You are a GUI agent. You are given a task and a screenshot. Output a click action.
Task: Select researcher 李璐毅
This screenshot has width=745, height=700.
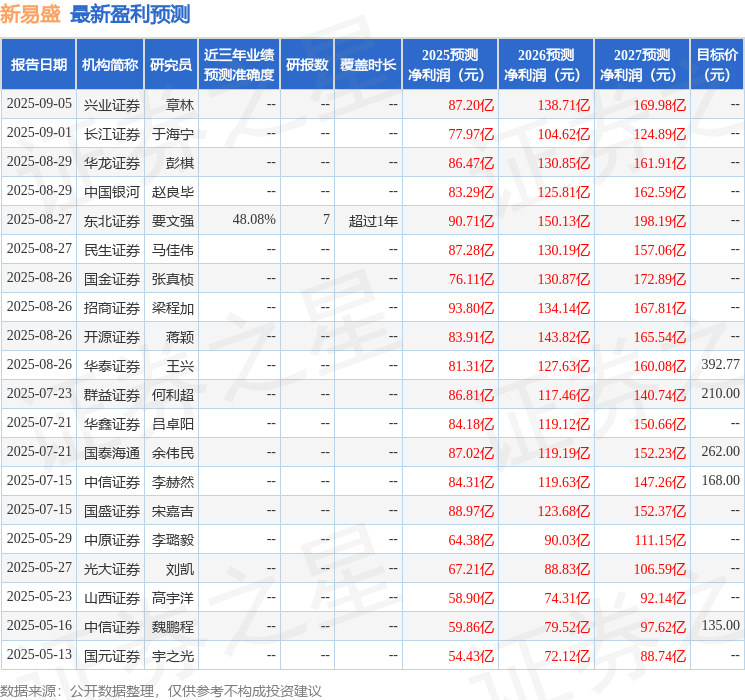[x=173, y=540]
